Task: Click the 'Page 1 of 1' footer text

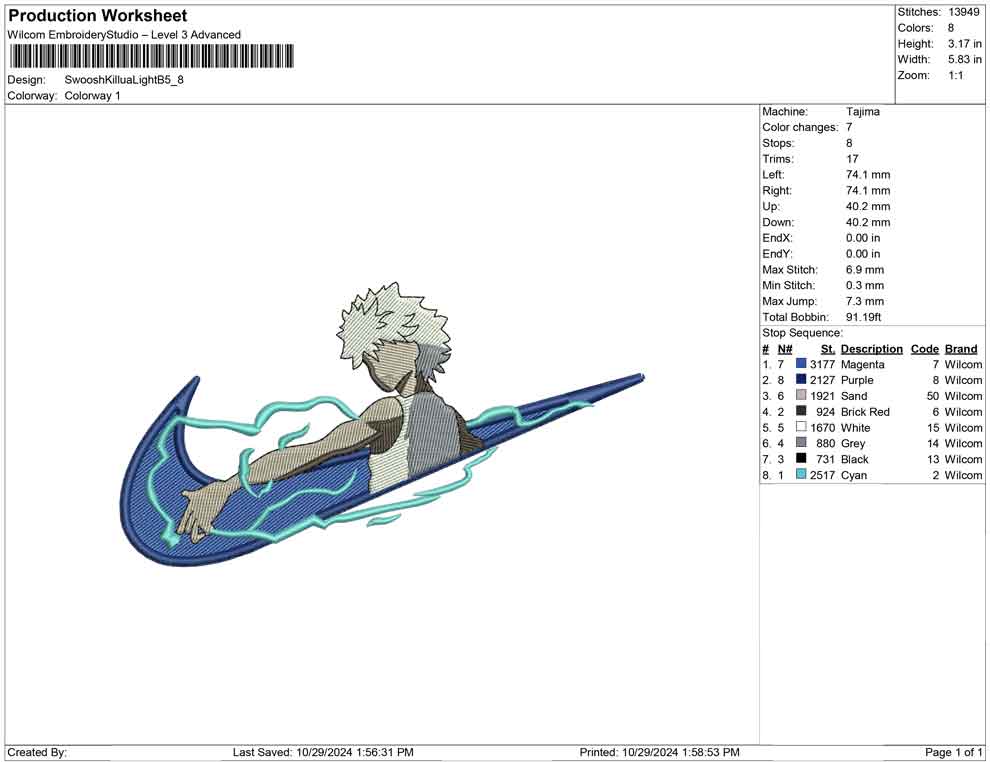Action: 953,752
